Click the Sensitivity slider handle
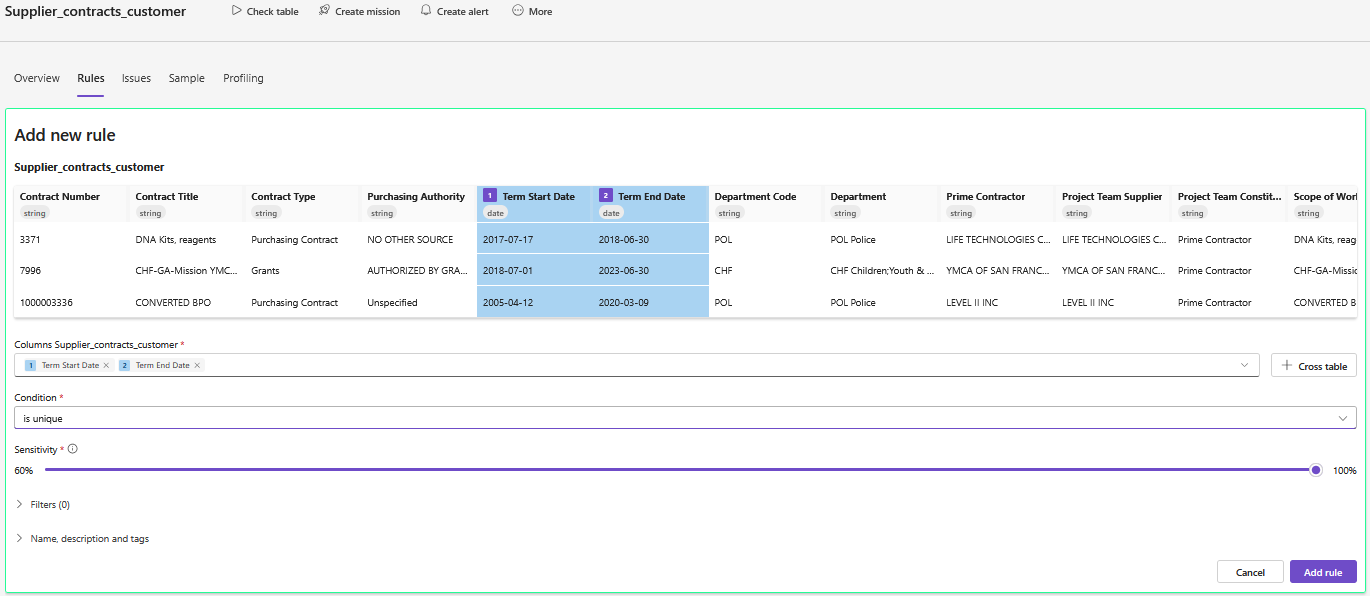 pos(1316,470)
